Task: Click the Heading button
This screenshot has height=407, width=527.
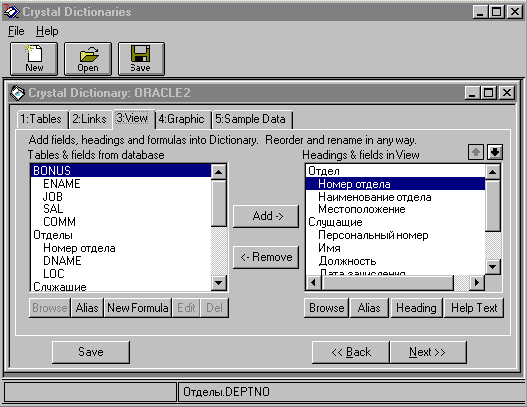Action: pyautogui.click(x=416, y=308)
